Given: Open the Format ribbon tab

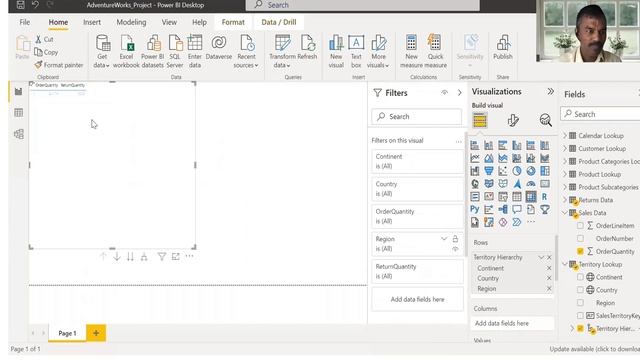Looking at the screenshot, I should point(233,22).
